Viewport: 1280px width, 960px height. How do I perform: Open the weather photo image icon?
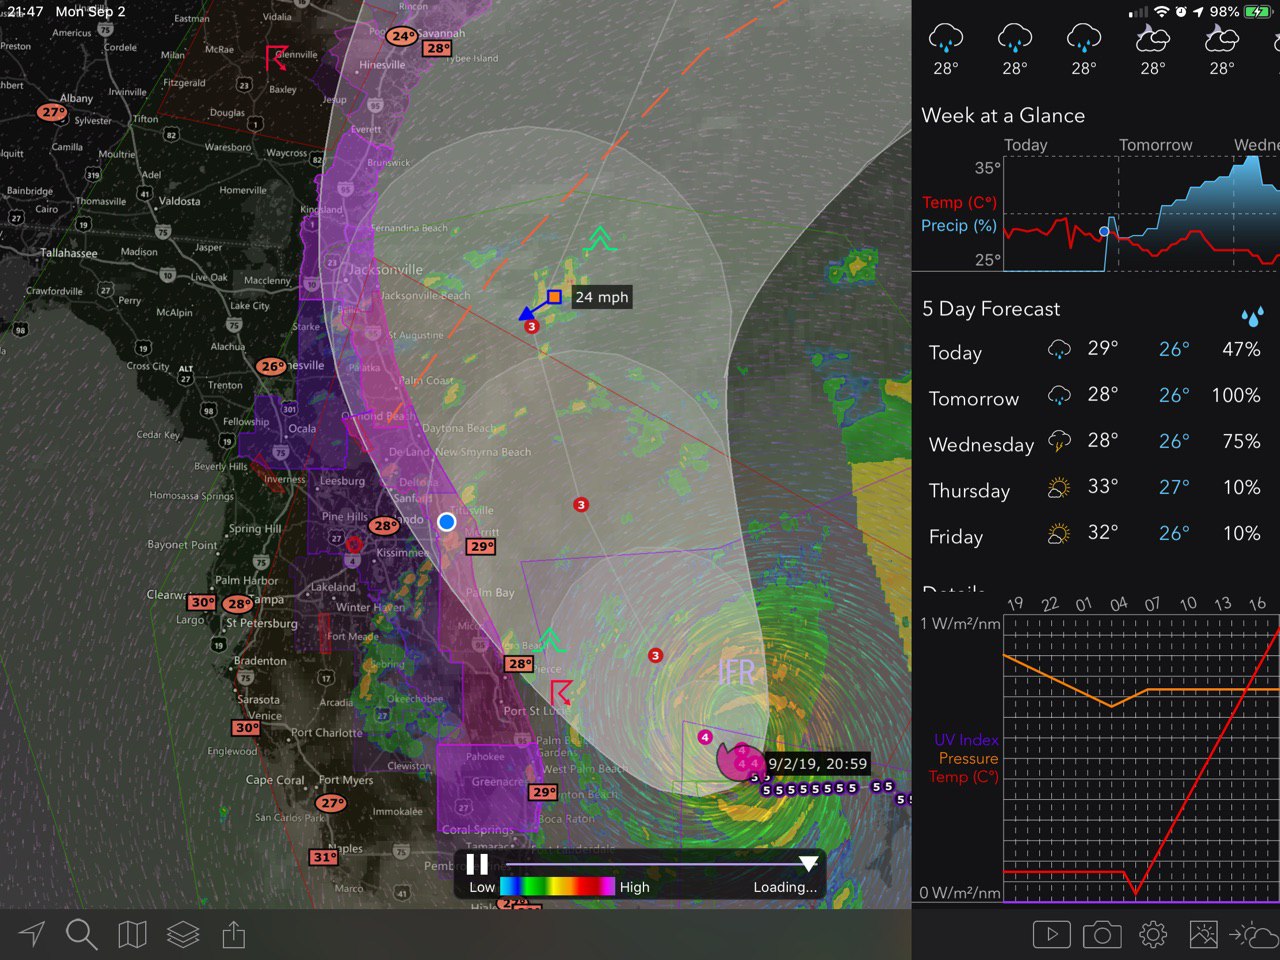pyautogui.click(x=1203, y=934)
